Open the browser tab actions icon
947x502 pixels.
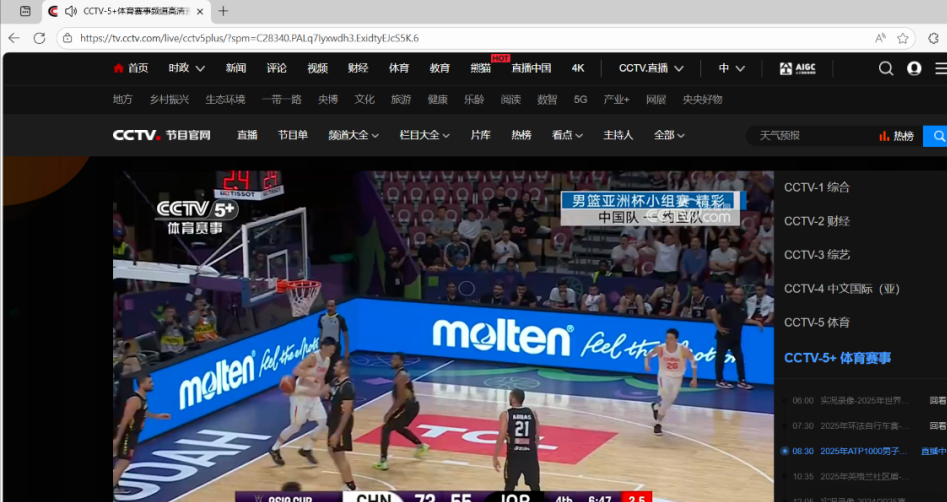tap(25, 11)
